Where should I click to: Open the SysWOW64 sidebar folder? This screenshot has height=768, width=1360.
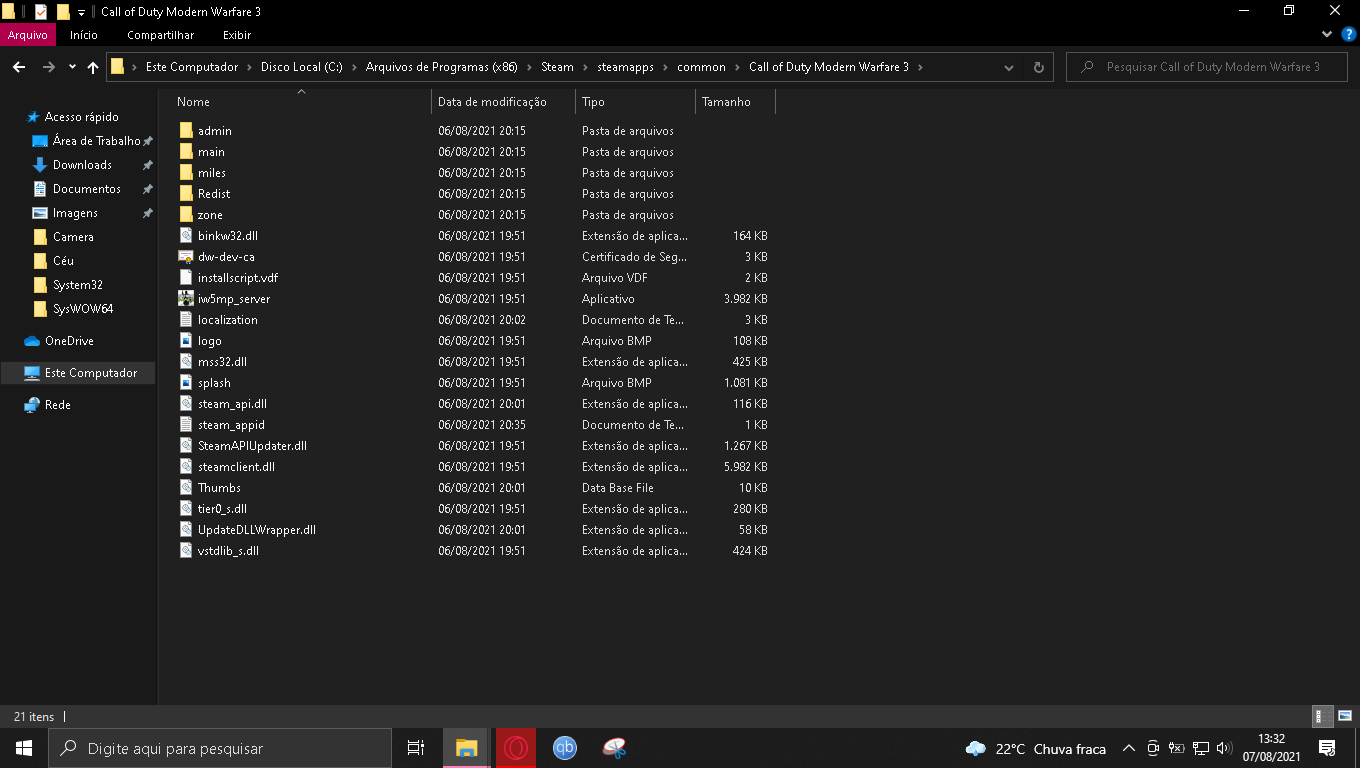[82, 309]
